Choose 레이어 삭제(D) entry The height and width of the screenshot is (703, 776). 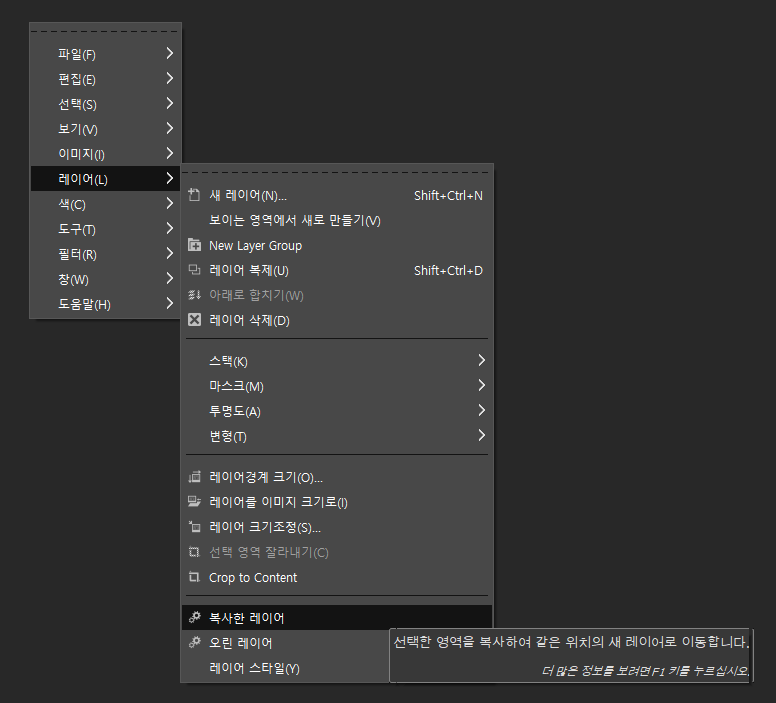pos(337,320)
